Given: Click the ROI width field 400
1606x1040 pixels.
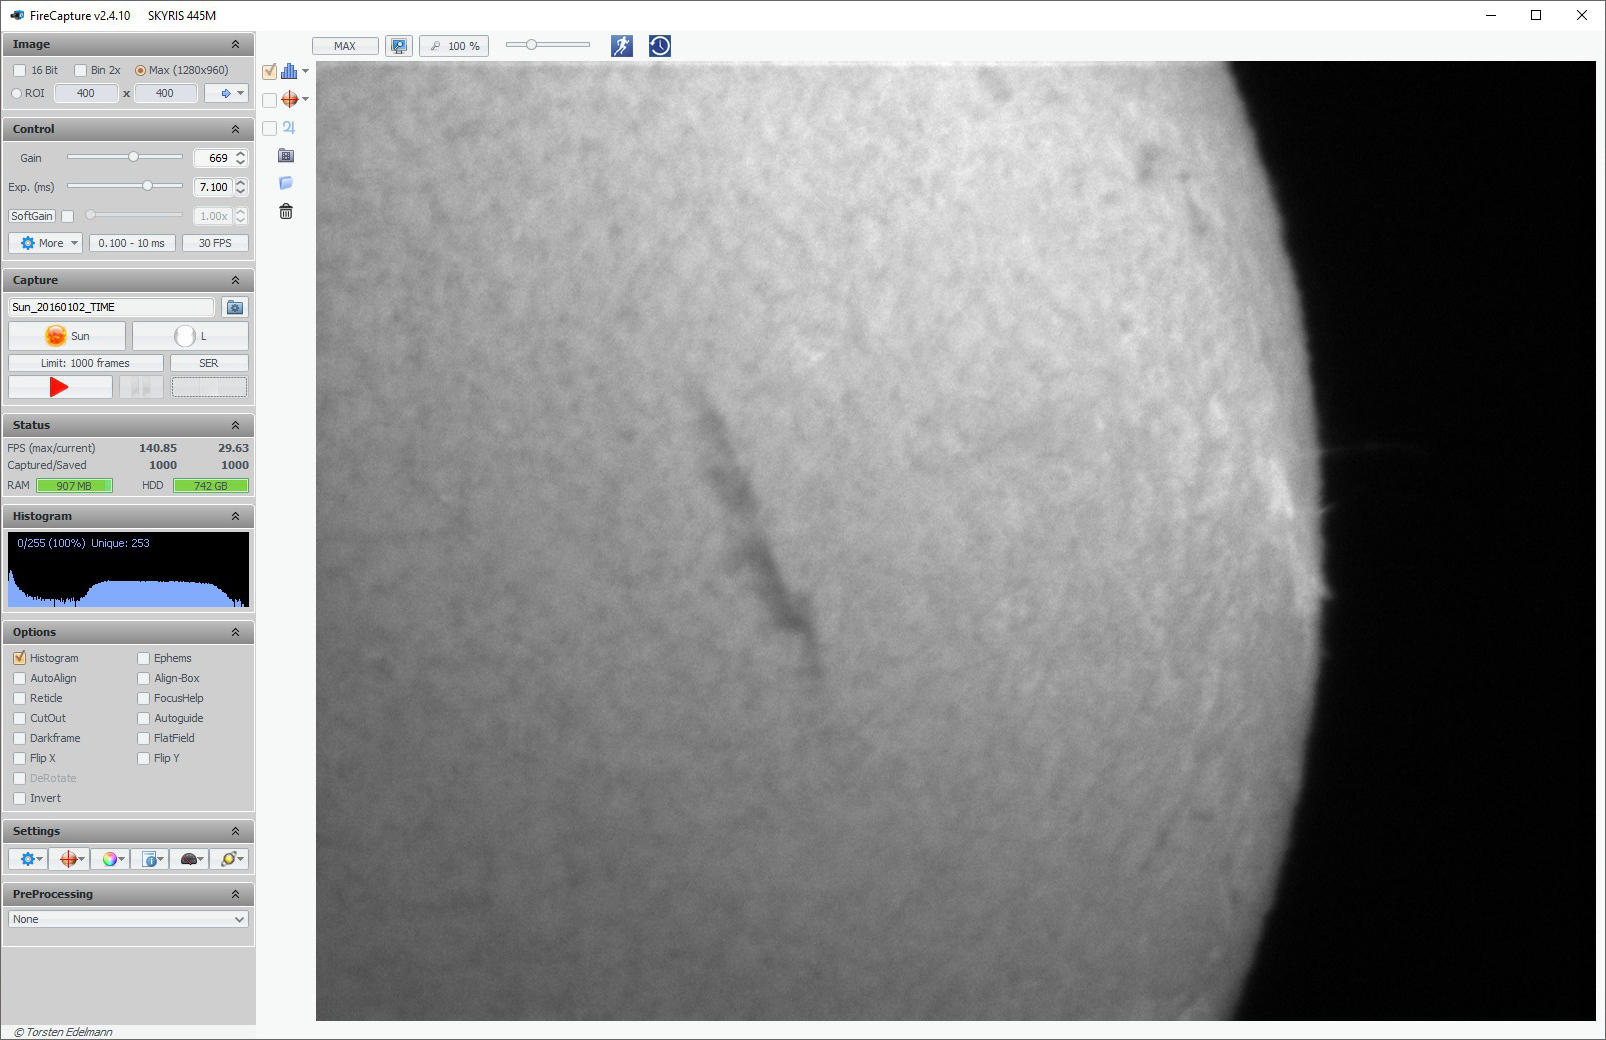Looking at the screenshot, I should click(x=86, y=93).
